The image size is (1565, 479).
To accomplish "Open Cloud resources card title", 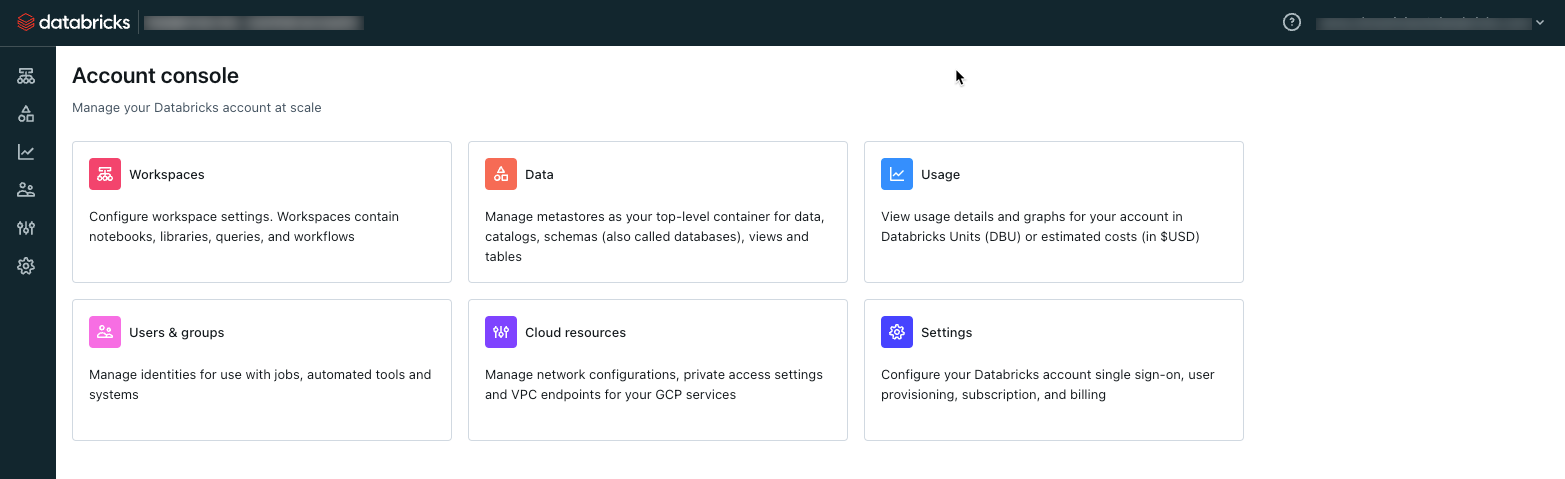I will pos(575,332).
